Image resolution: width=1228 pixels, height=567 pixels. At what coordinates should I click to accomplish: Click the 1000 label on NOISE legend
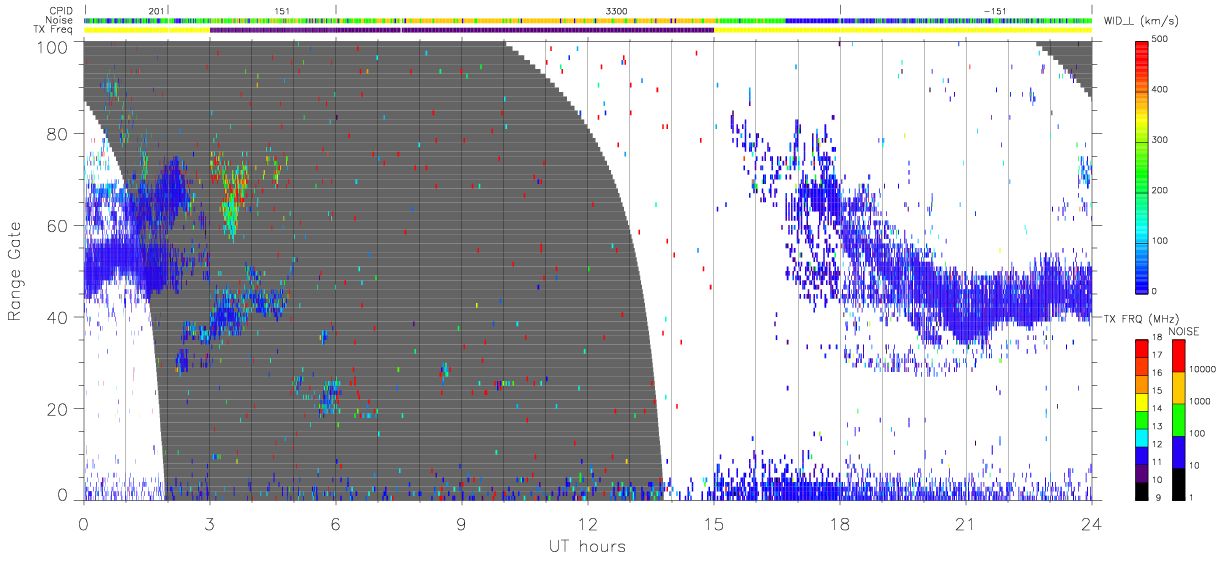tap(1199, 402)
